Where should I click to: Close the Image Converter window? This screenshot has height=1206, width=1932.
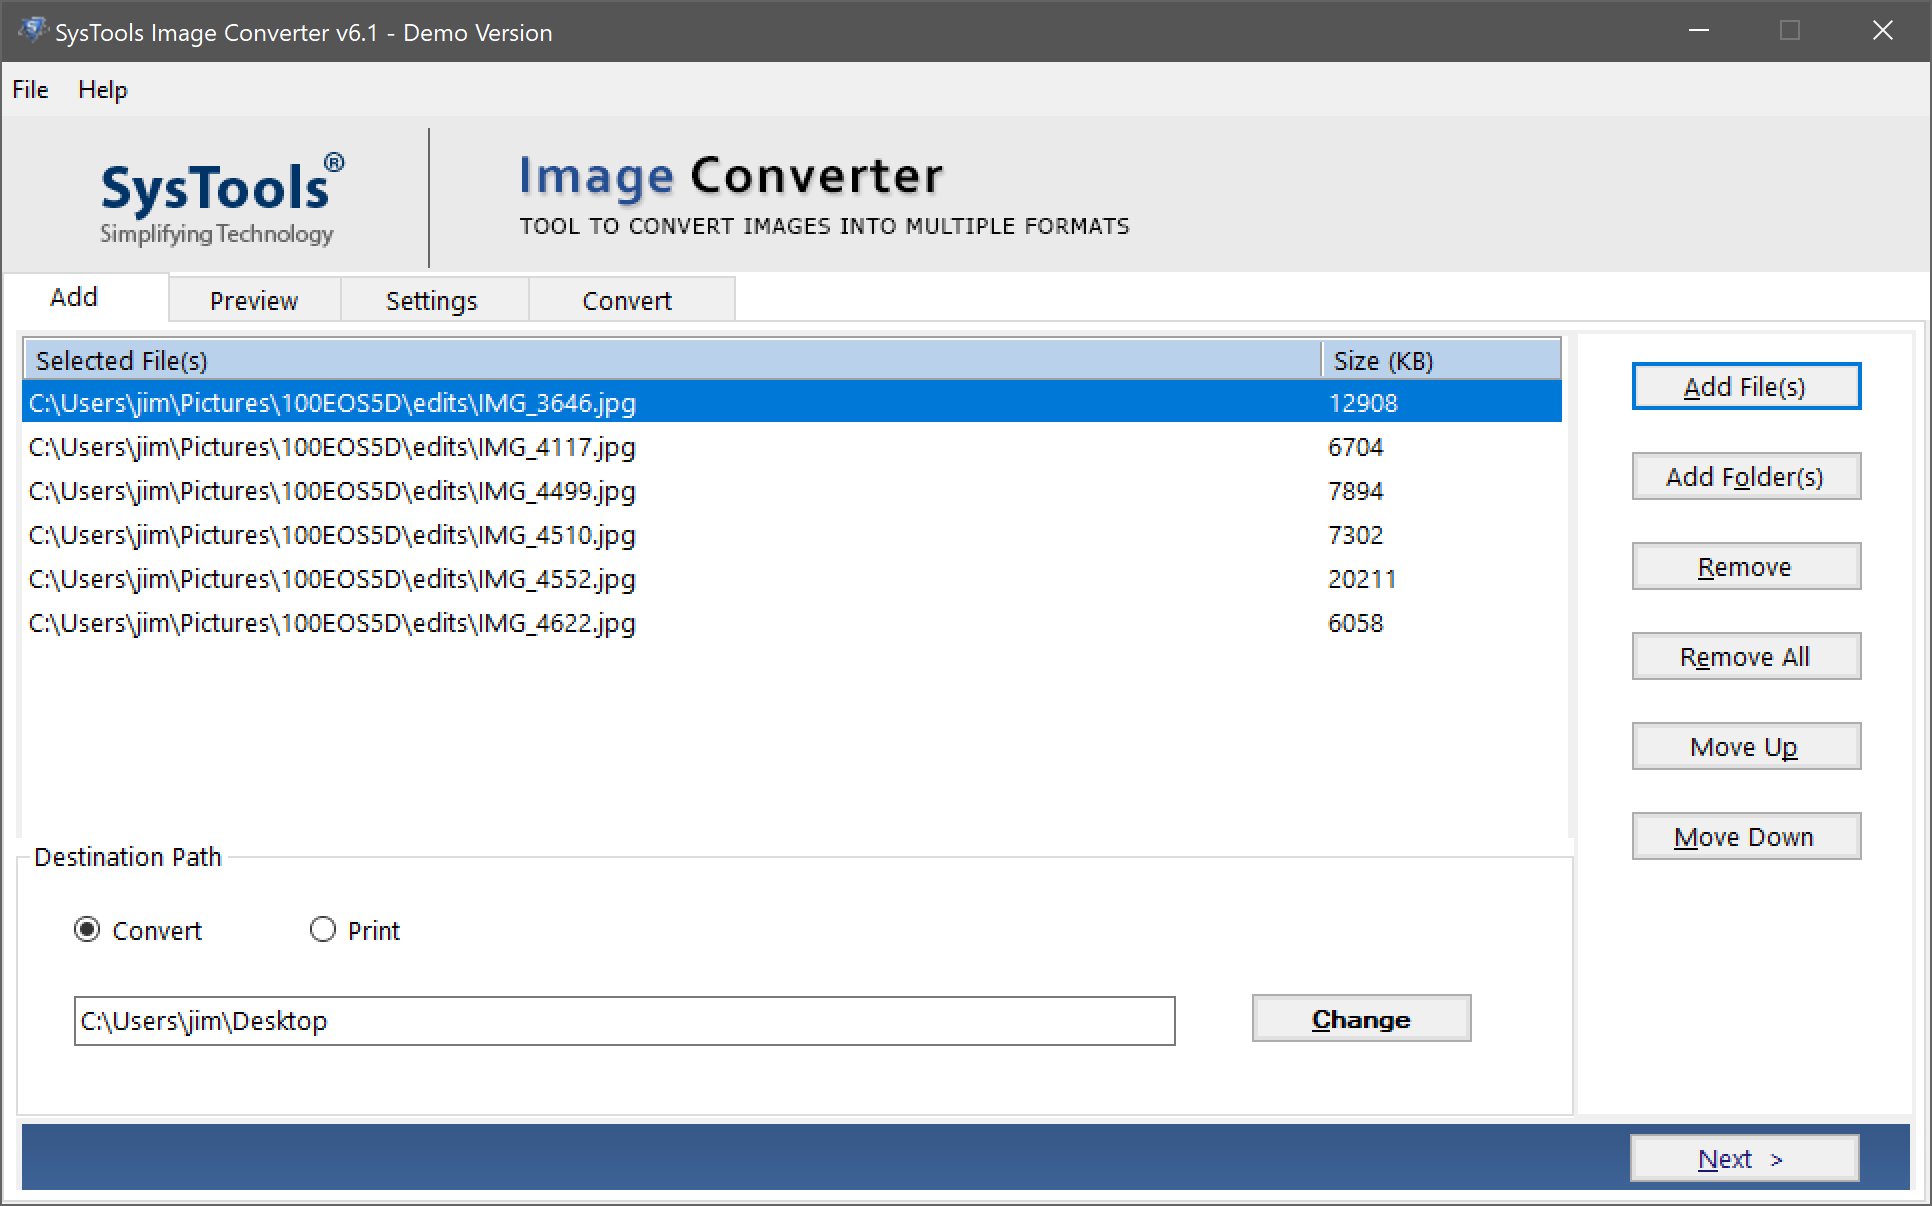click(1882, 31)
